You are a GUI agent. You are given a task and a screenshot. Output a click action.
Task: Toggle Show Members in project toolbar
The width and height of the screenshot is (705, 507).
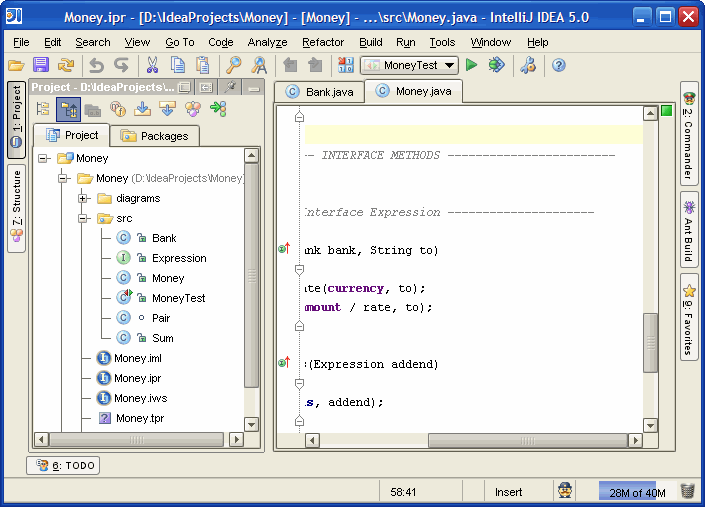pos(117,109)
